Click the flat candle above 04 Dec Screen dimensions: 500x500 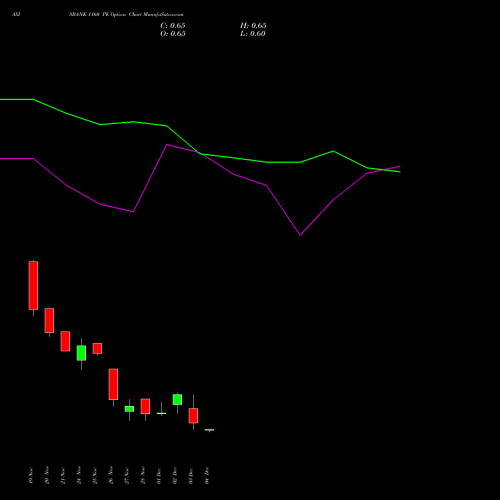[209, 430]
